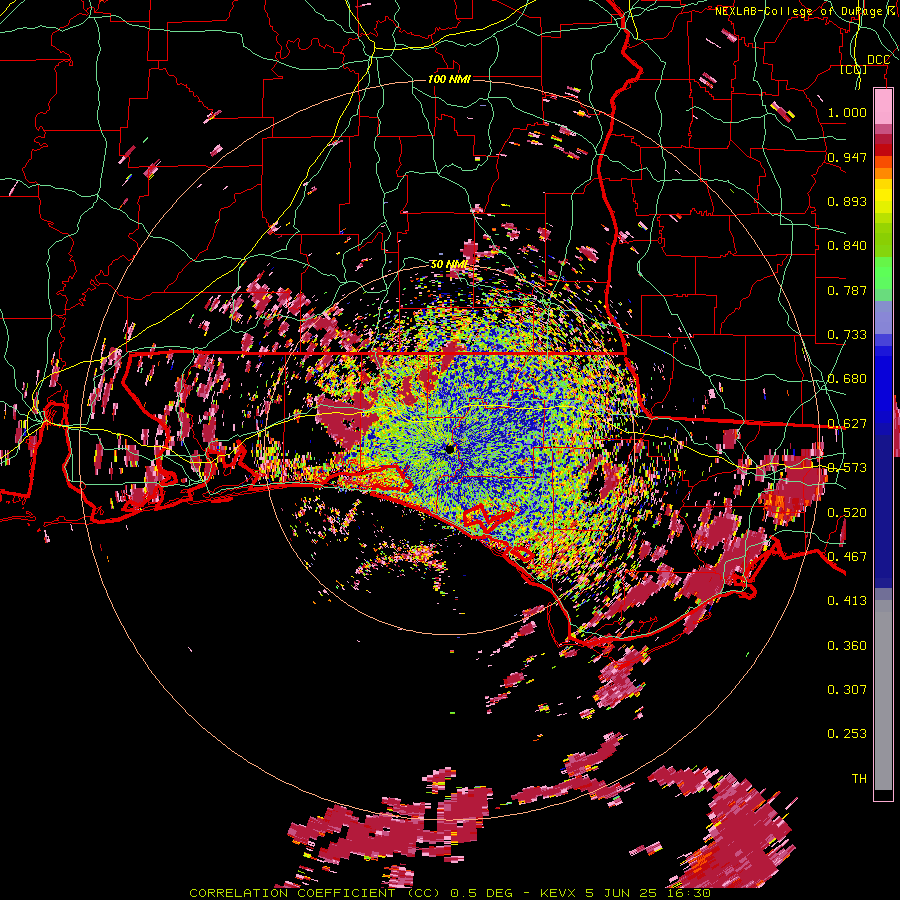Pick the yellow color bar segment
The width and height of the screenshot is (900, 900).
point(883,197)
